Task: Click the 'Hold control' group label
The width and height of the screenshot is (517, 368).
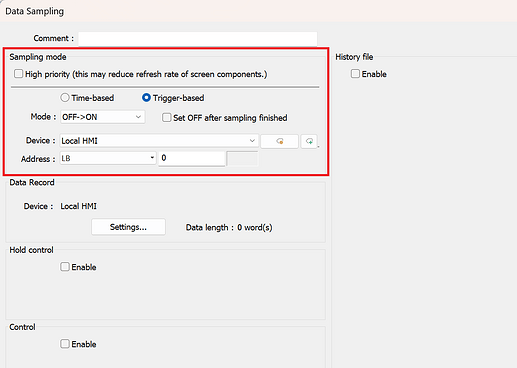Action: 31,250
